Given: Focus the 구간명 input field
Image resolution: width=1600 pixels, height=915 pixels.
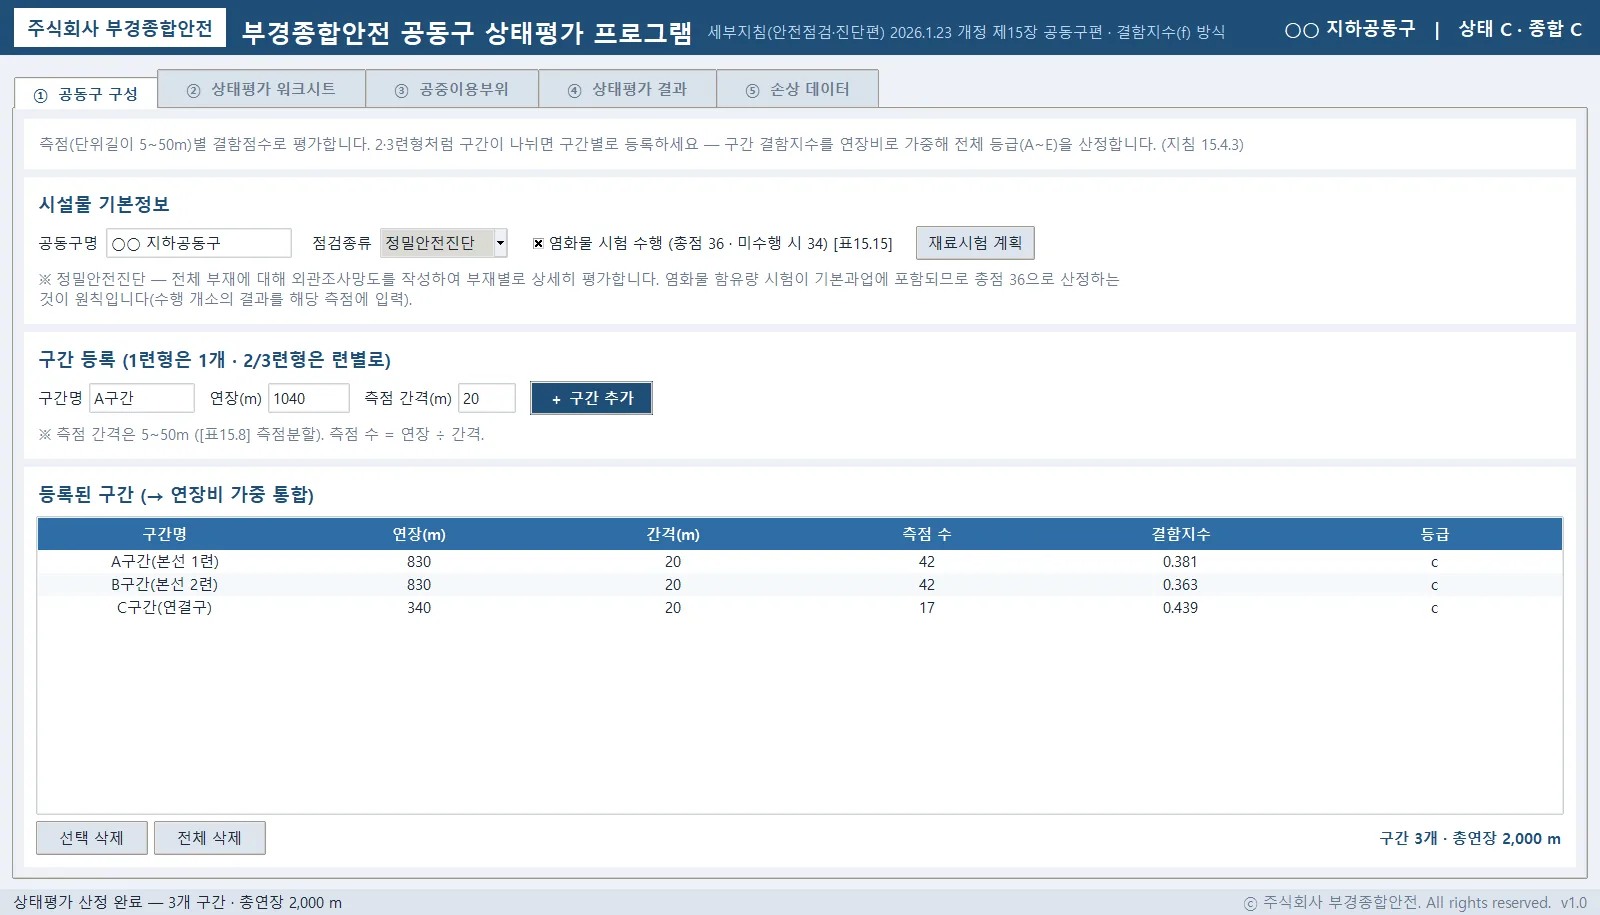Looking at the screenshot, I should (142, 398).
